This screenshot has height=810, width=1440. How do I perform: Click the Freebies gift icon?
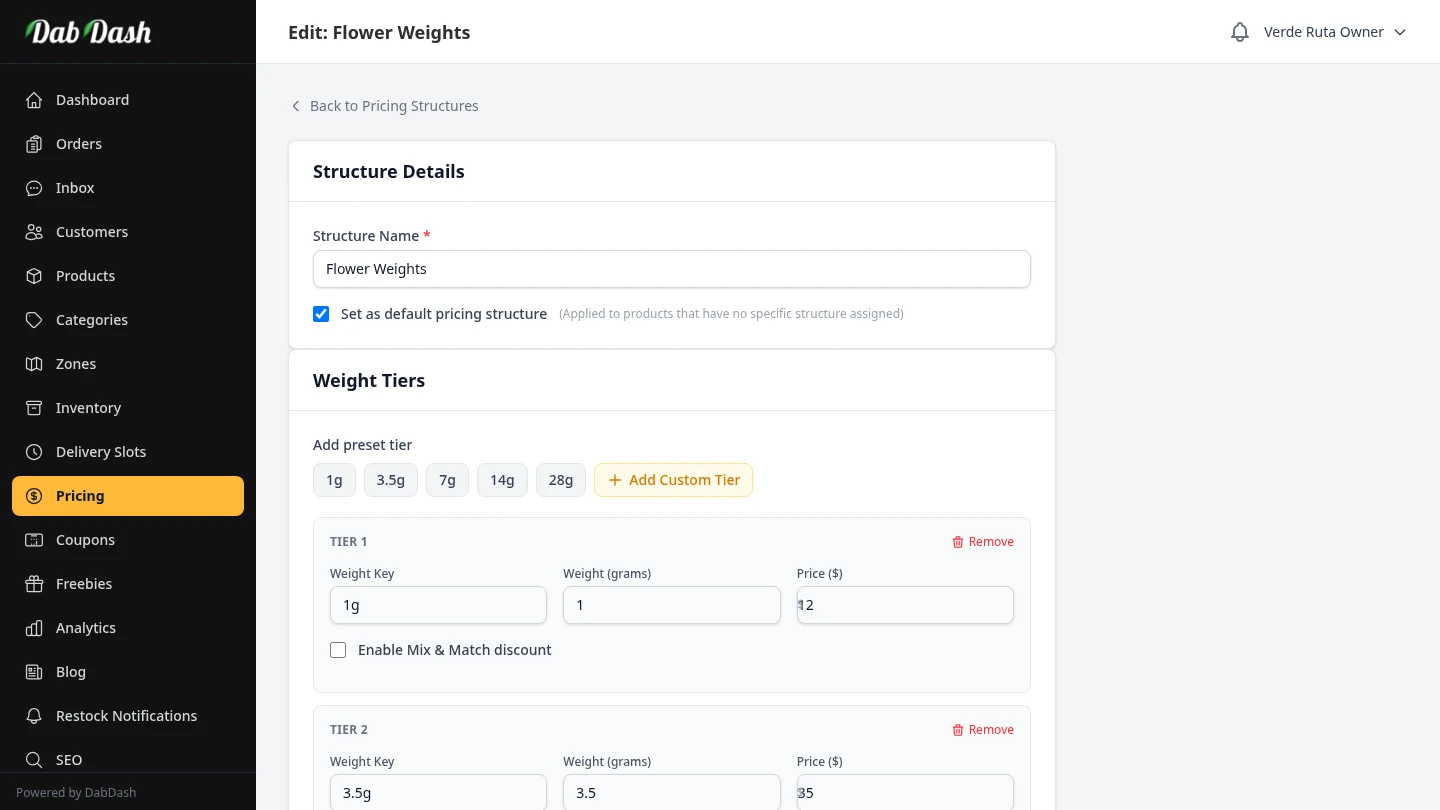click(x=34, y=584)
